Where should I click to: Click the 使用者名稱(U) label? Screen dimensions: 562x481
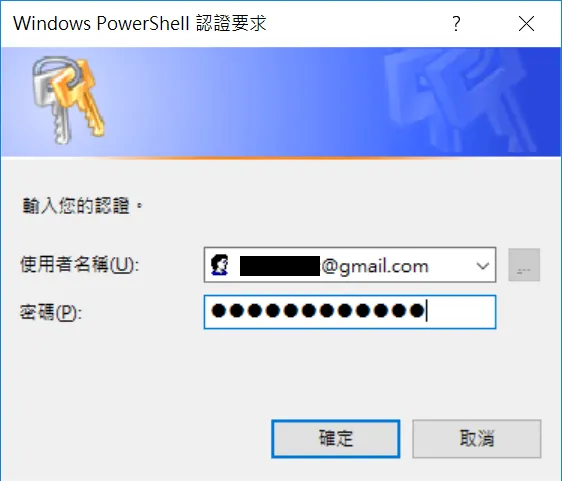point(79,265)
